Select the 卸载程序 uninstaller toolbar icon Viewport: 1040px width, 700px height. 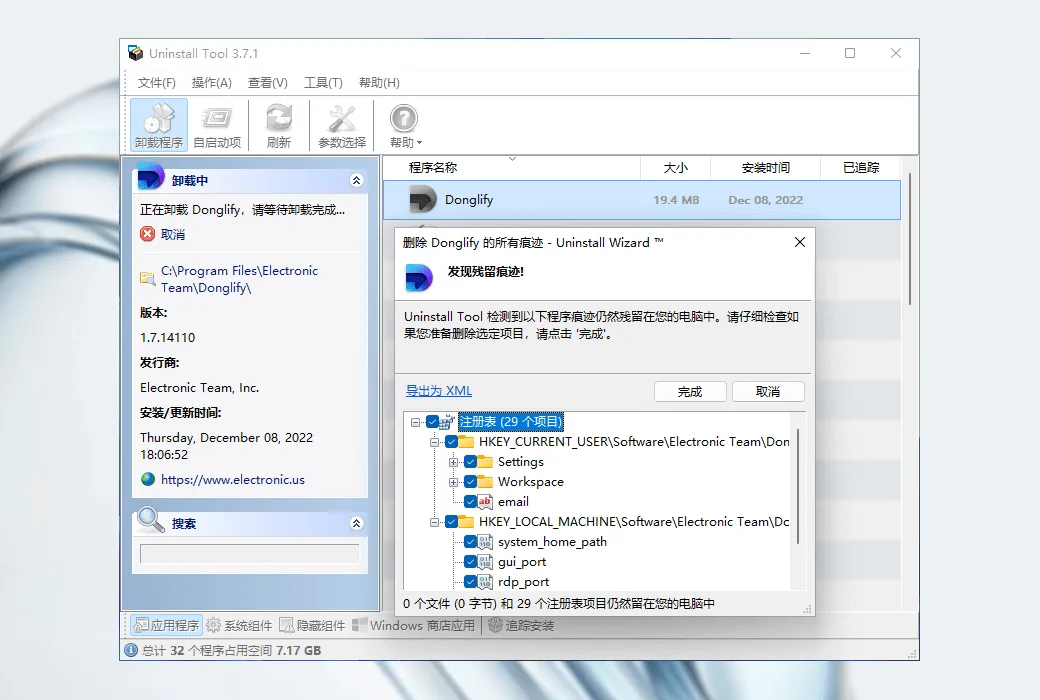159,125
